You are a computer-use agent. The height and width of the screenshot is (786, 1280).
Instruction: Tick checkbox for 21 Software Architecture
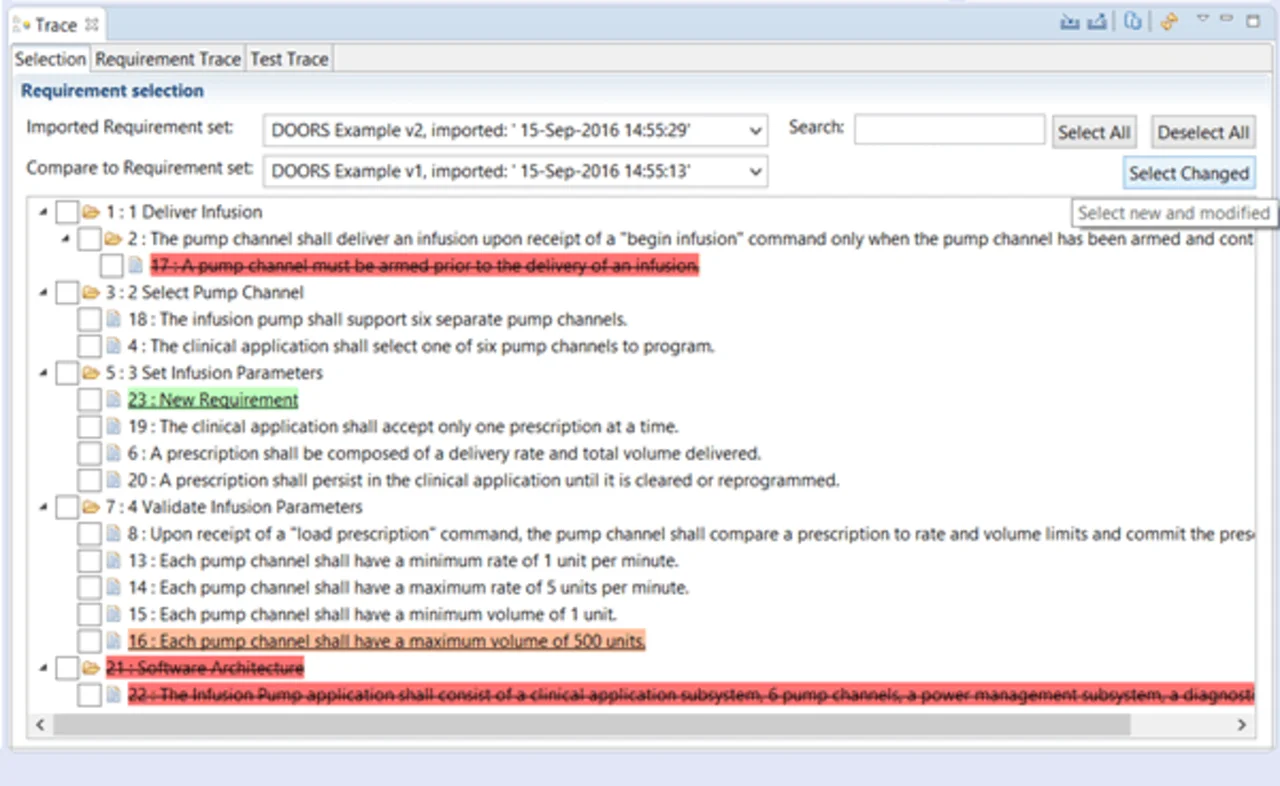(x=66, y=668)
